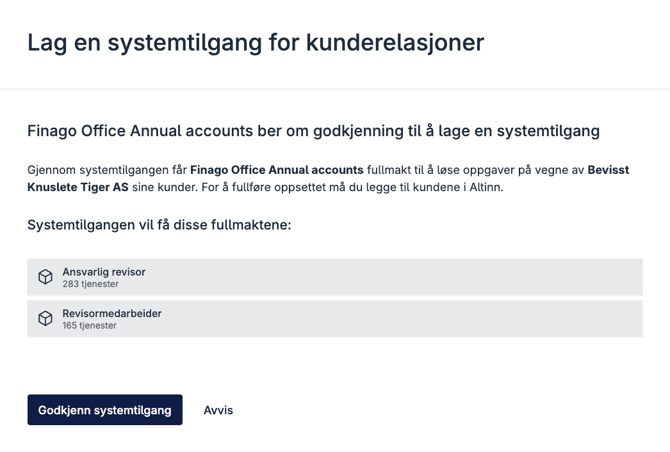The image size is (670, 452).
Task: Click bold 'Finago Office Annual accounts' in the paragraph
Action: [x=277, y=170]
